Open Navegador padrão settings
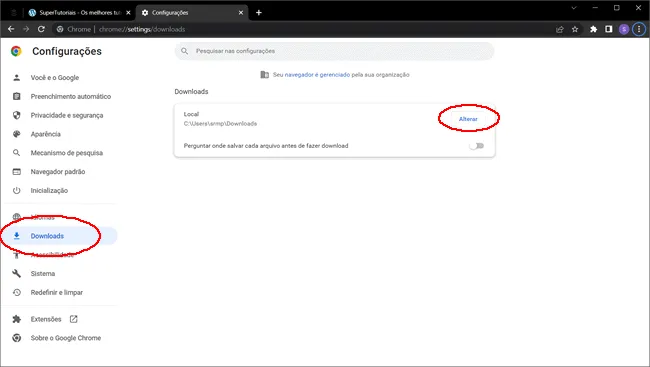Viewport: 650px width, 367px height. click(59, 172)
